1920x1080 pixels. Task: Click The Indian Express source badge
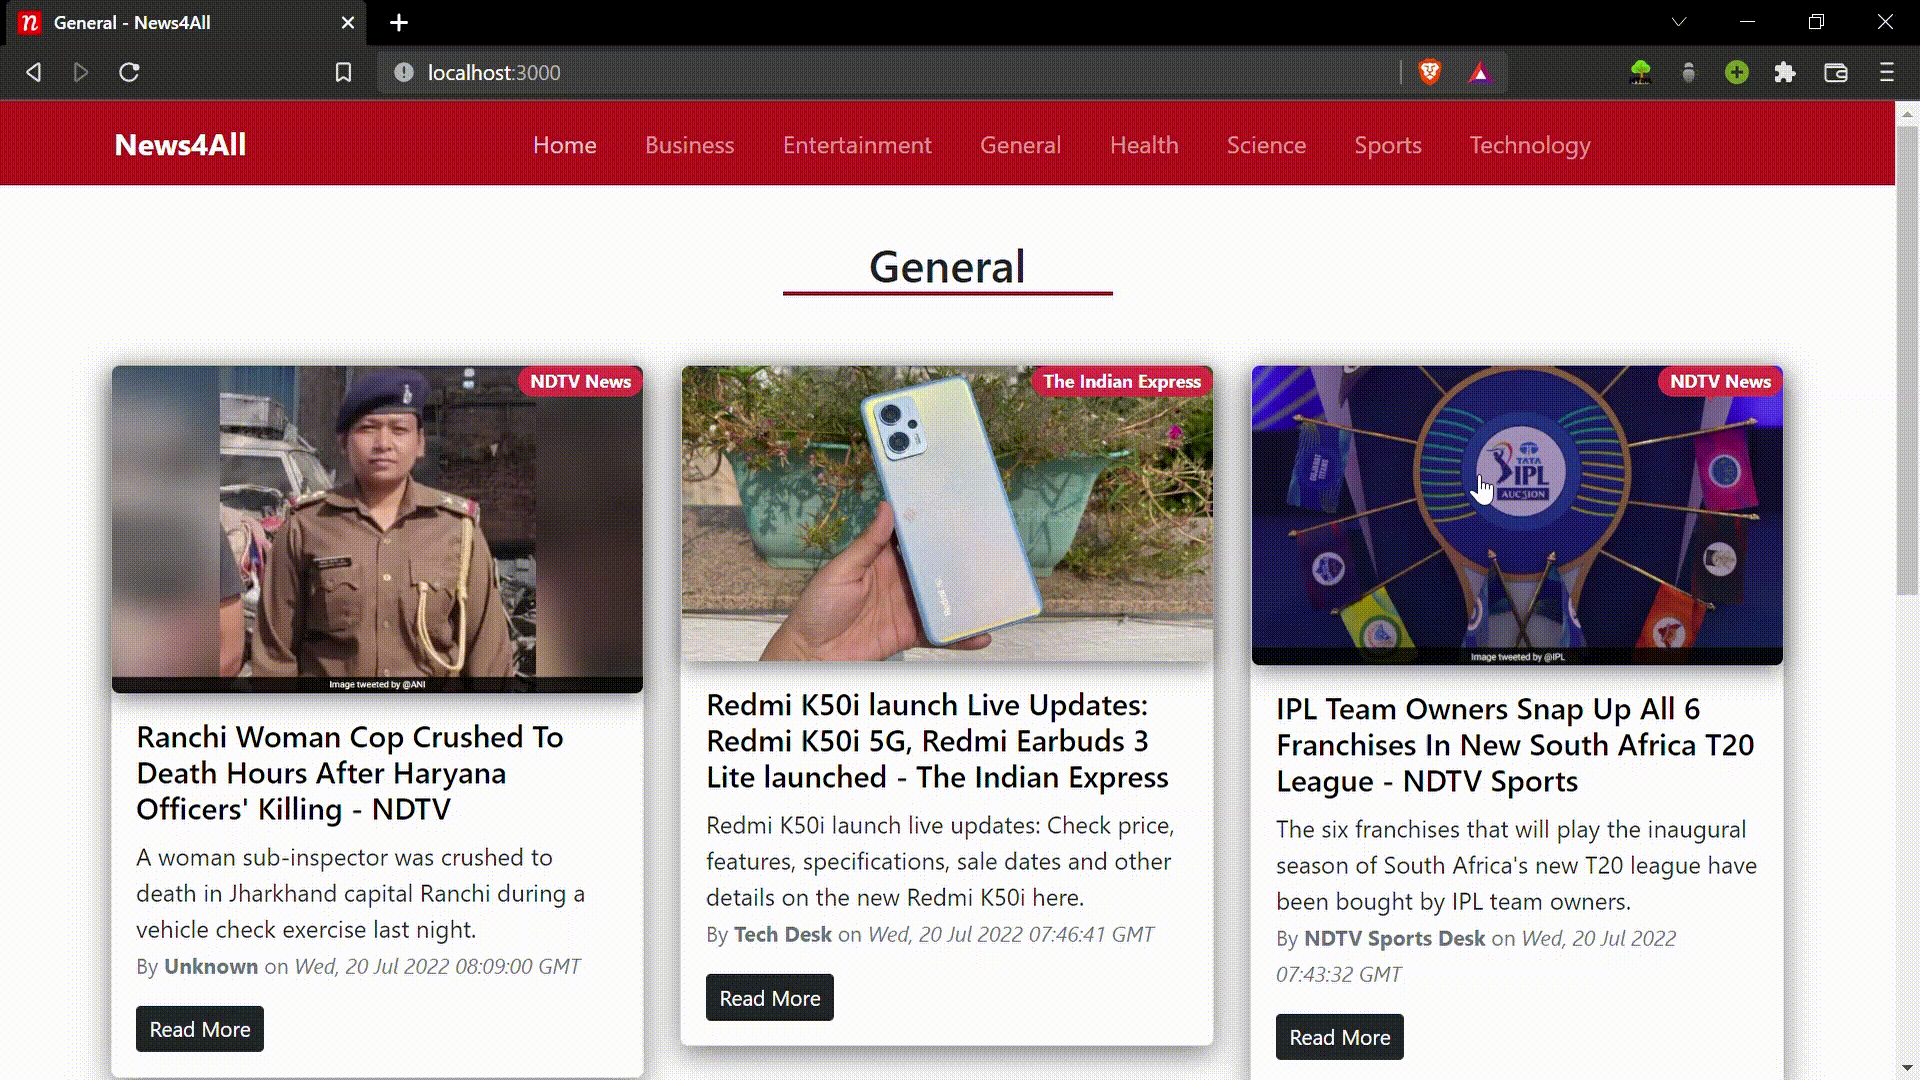pos(1122,381)
